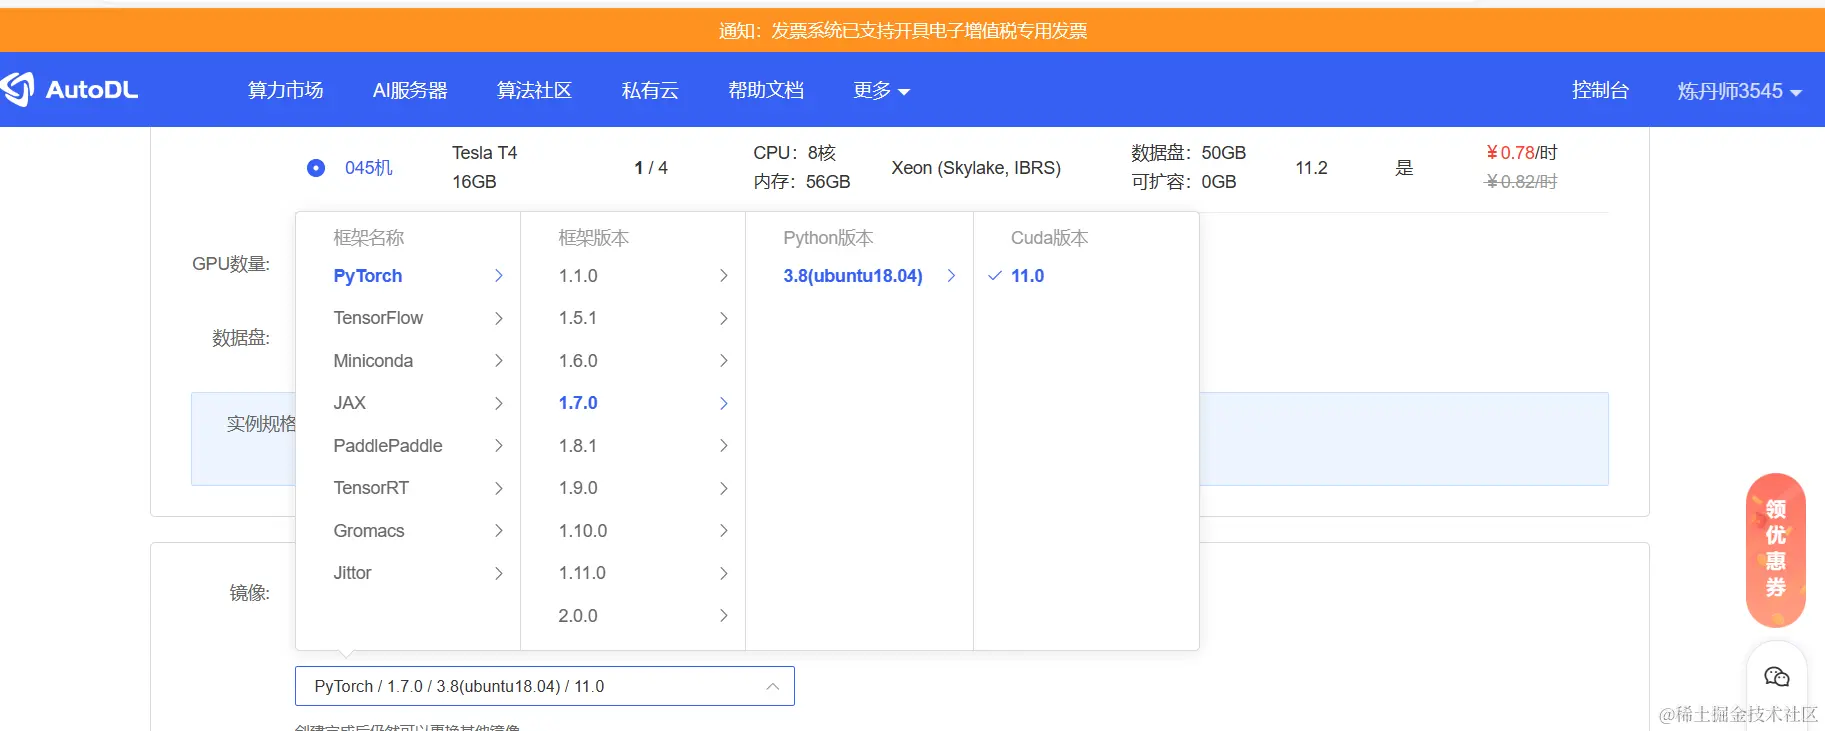The width and height of the screenshot is (1825, 731).
Task: Choose framework version 1.1.0
Action: tap(578, 276)
